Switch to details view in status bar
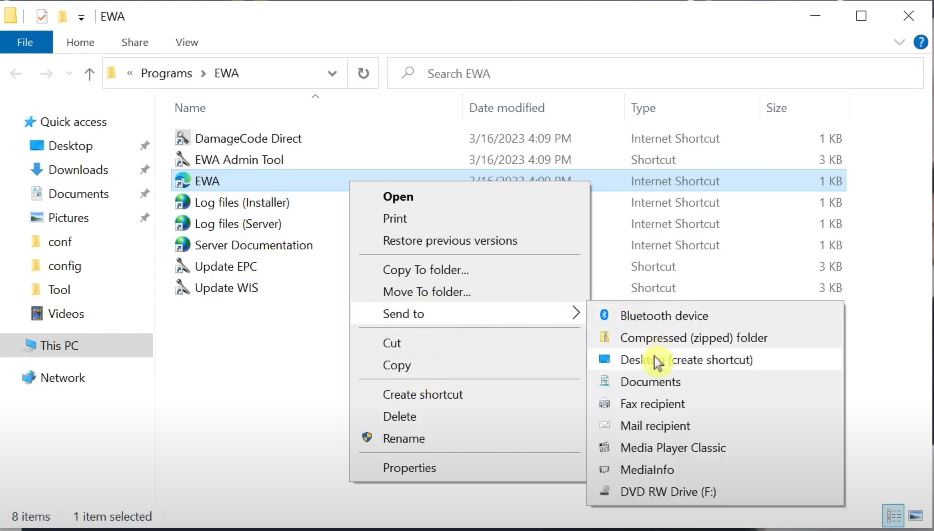Viewport: 934px width, 531px height. coord(893,516)
